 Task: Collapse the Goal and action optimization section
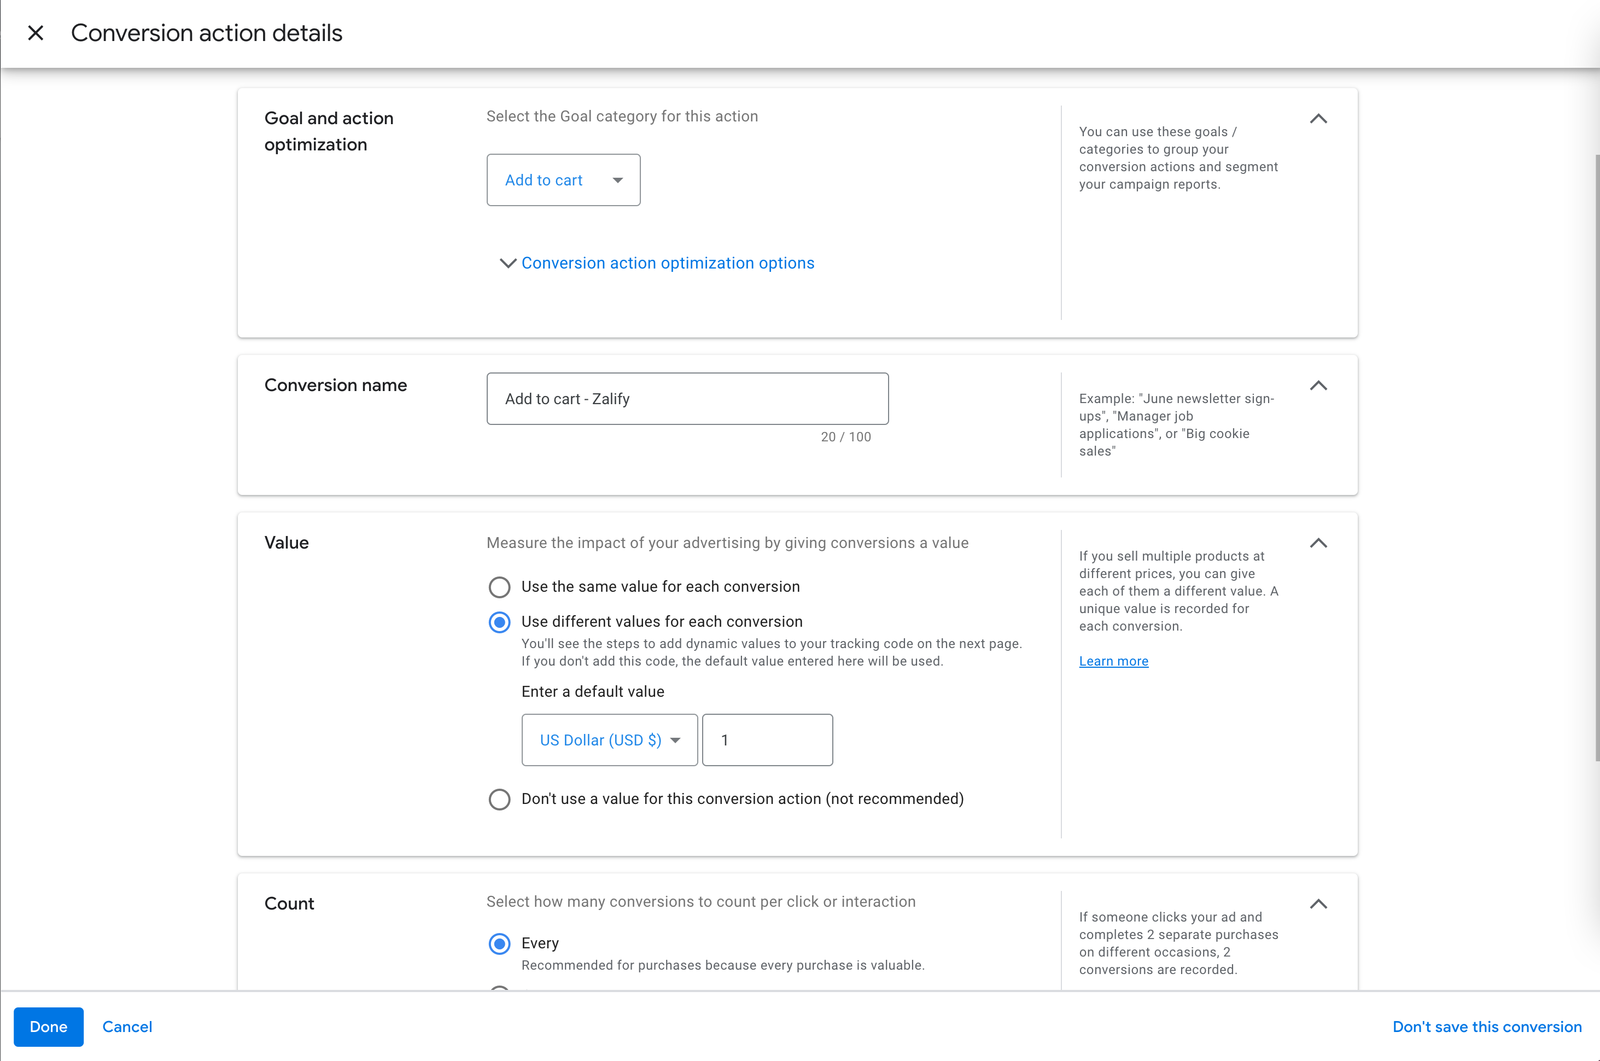click(x=1318, y=119)
